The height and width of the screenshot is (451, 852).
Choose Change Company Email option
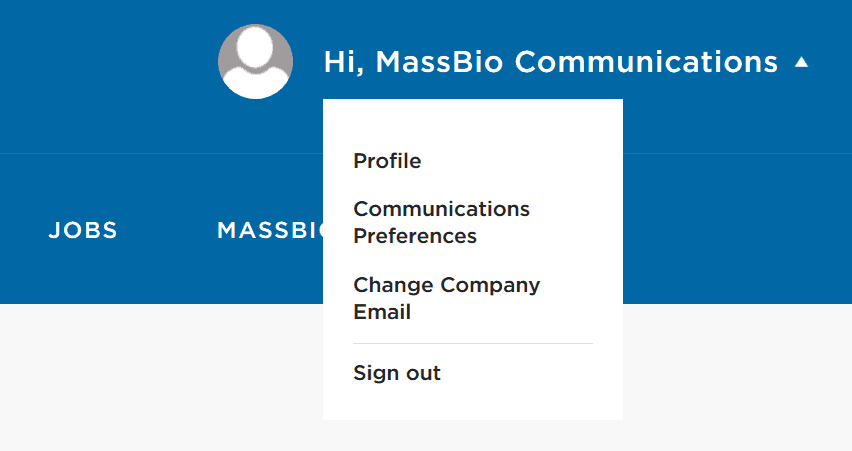447,298
